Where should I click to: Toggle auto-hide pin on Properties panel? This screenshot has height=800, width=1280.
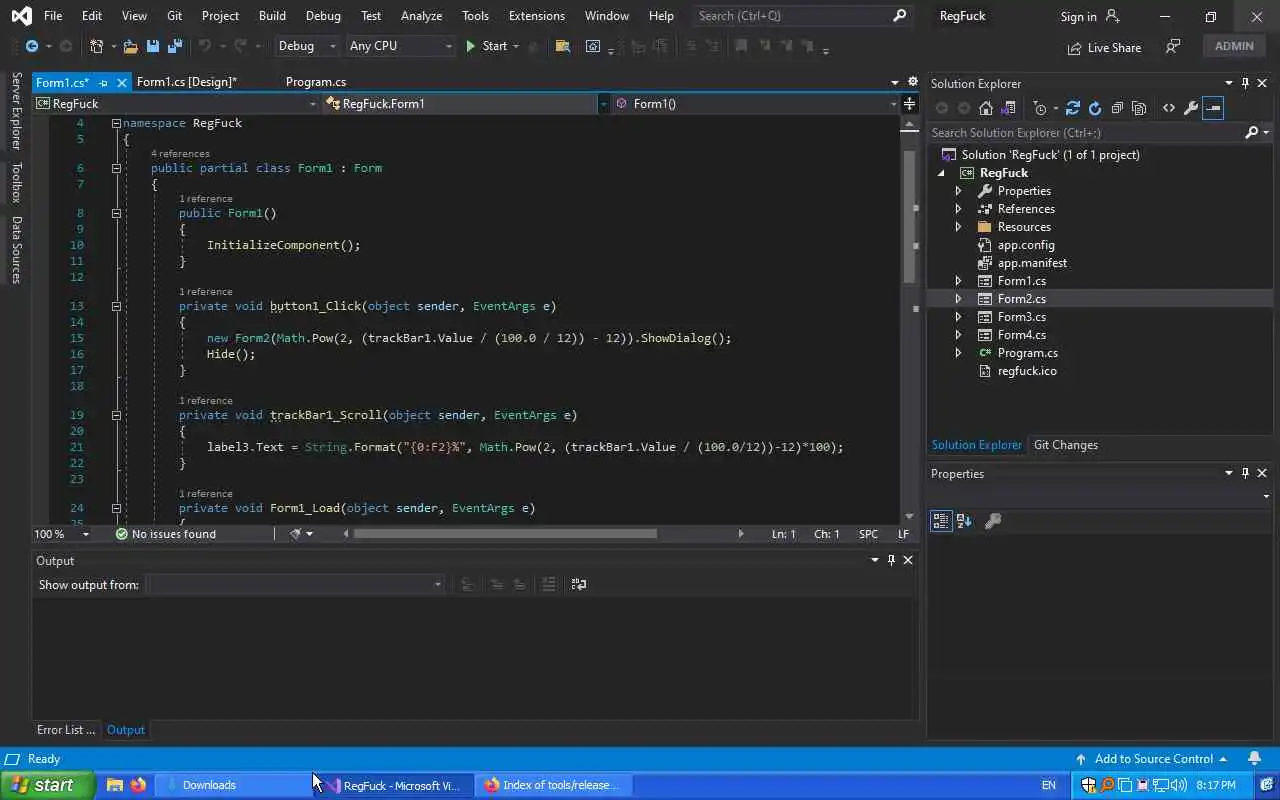(1245, 473)
